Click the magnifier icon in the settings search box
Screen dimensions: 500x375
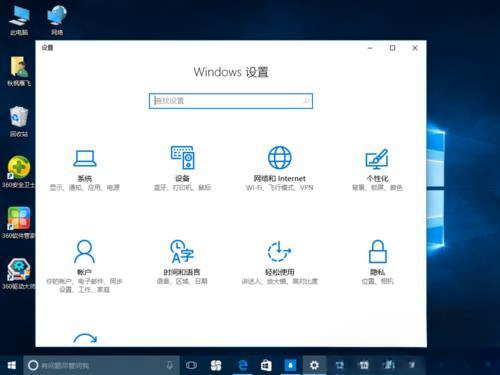tap(306, 100)
